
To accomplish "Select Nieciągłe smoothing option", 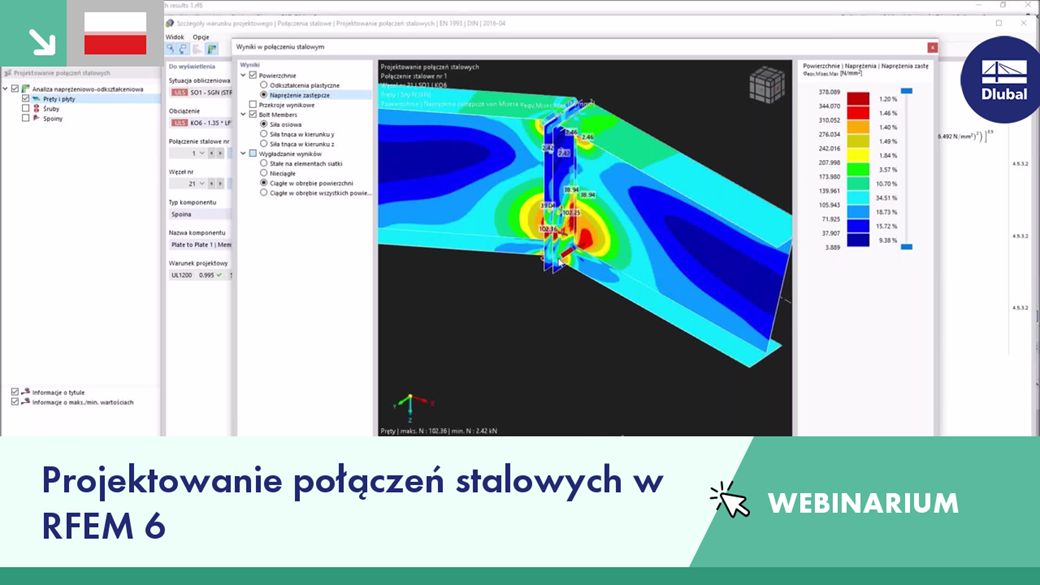I will (x=263, y=173).
